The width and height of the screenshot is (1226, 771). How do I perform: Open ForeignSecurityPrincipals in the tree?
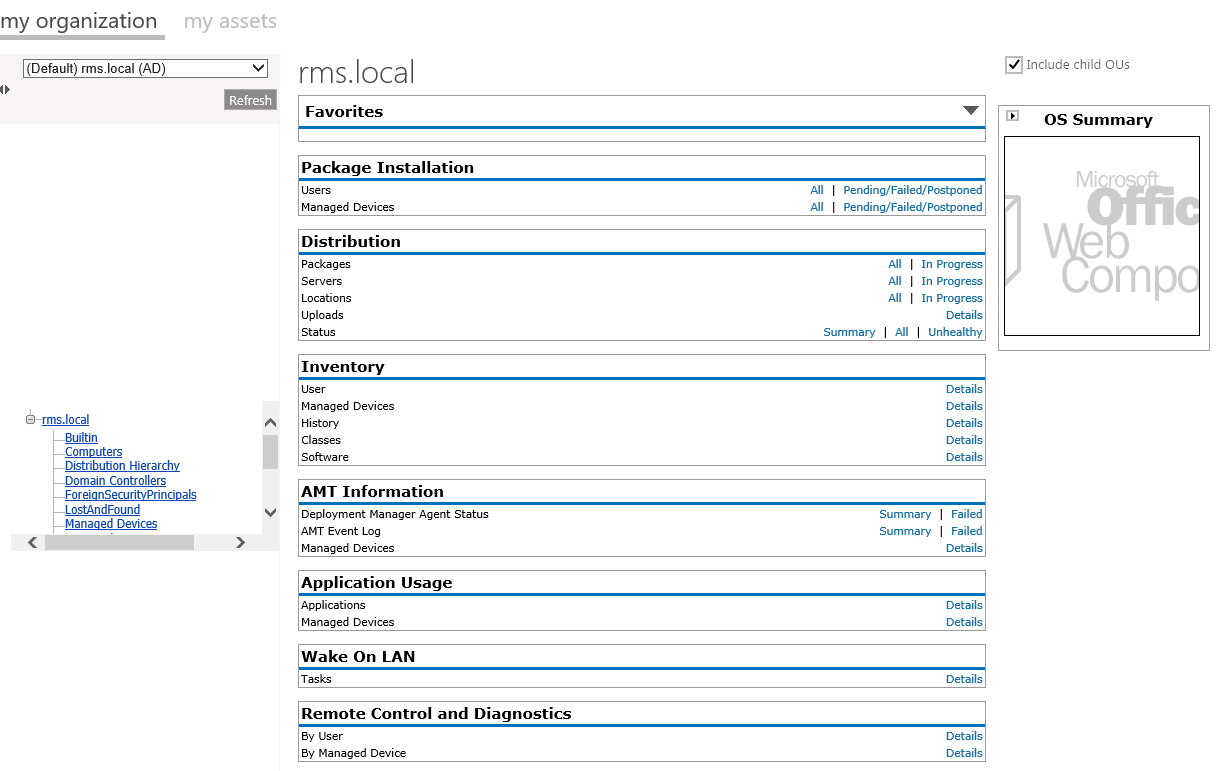131,495
